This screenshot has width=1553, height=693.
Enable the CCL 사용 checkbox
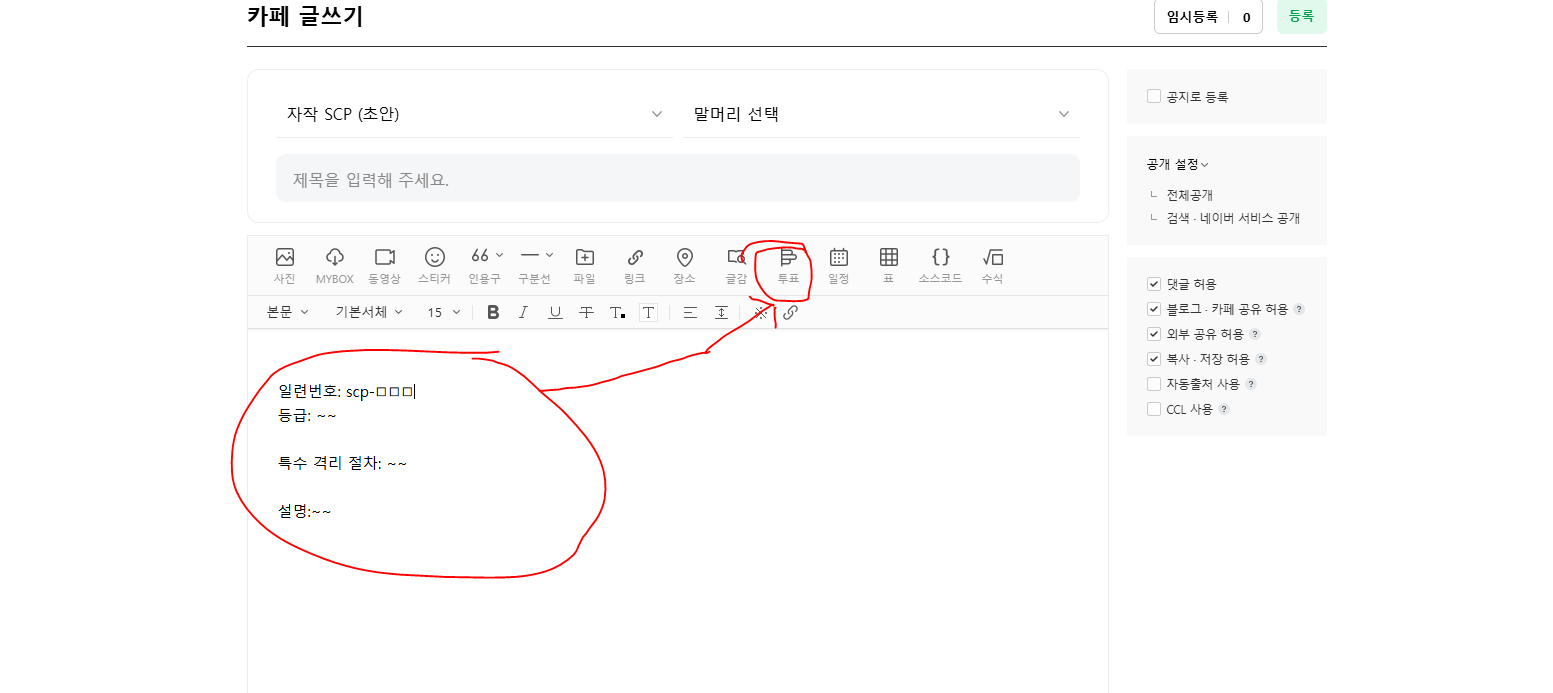coord(1154,409)
